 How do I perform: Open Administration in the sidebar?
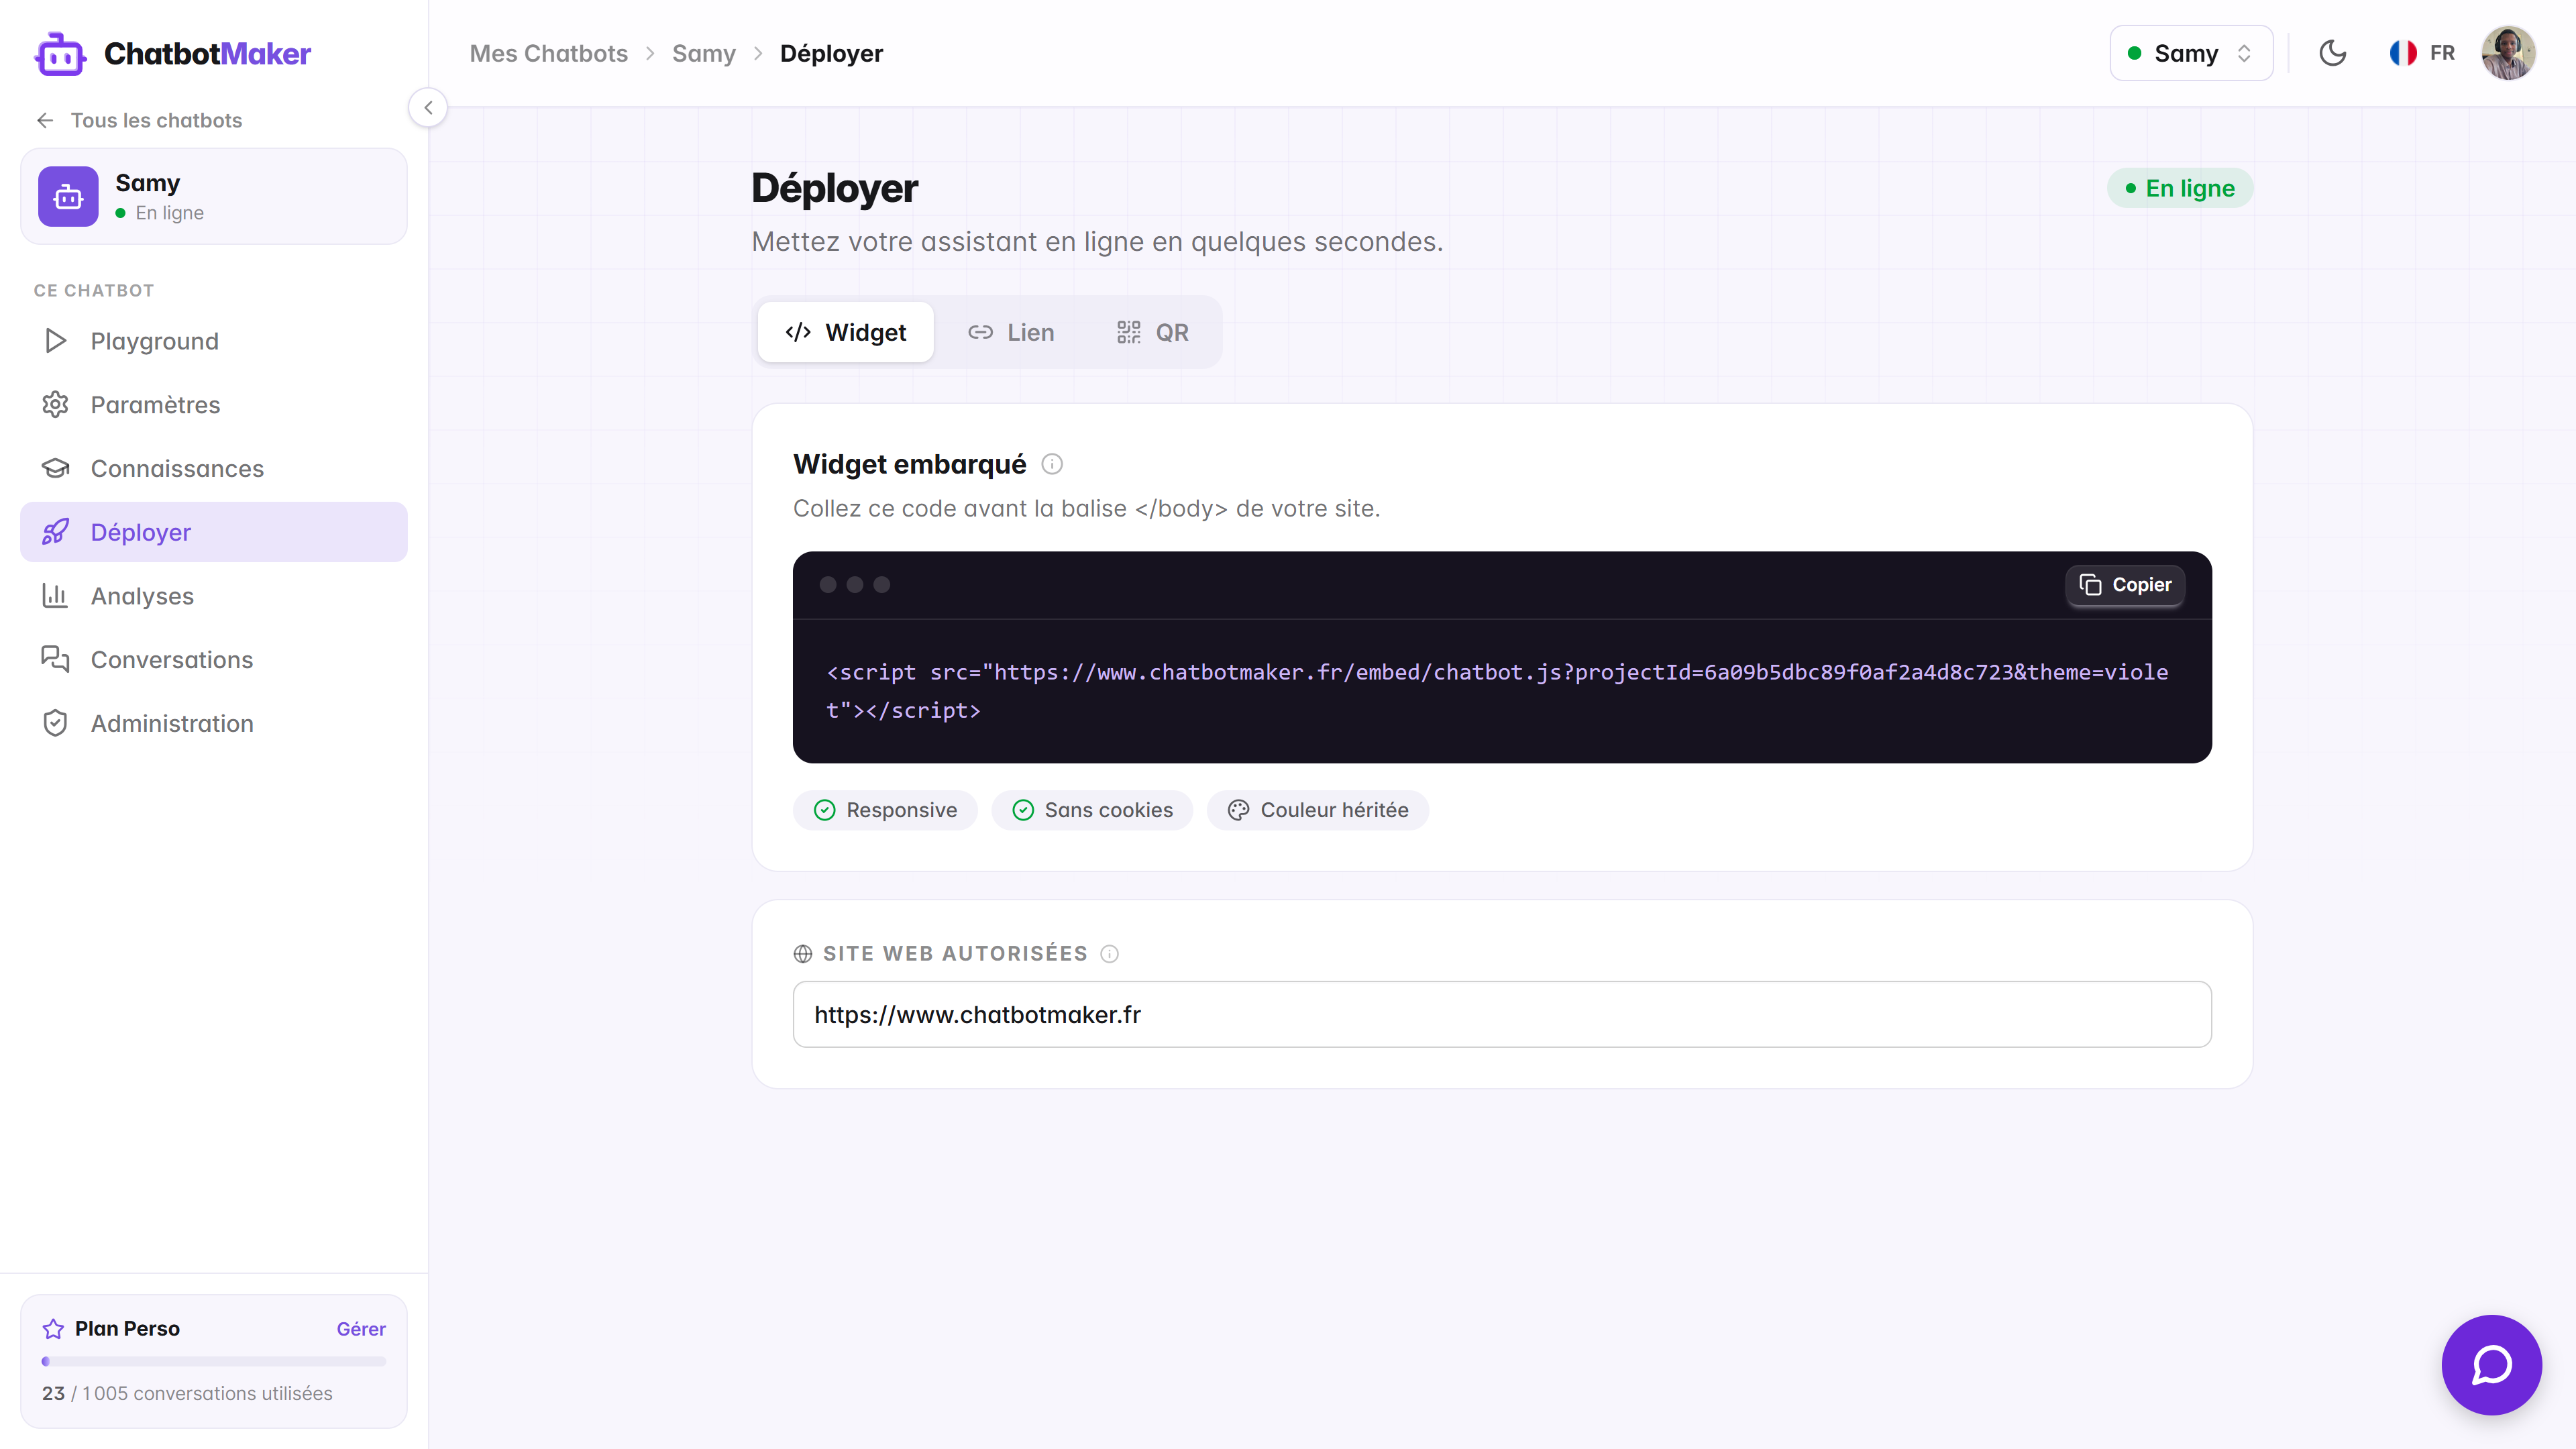click(214, 723)
